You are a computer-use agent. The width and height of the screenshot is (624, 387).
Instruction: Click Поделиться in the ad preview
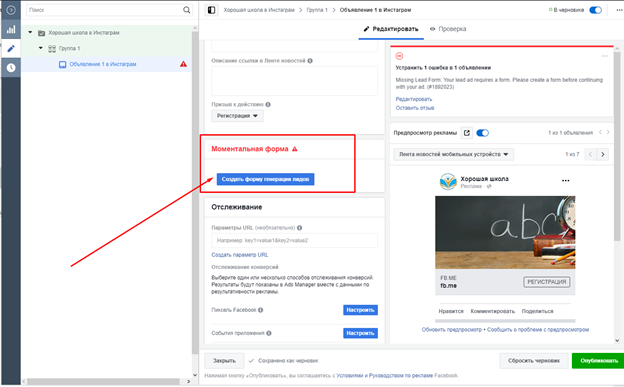click(537, 311)
